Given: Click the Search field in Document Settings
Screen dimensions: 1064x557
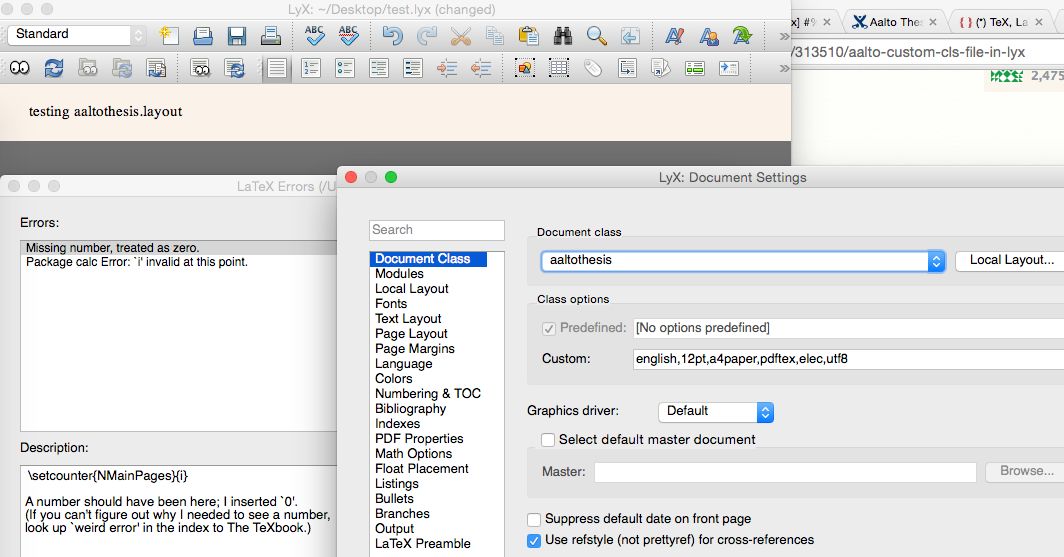Looking at the screenshot, I should 437,230.
